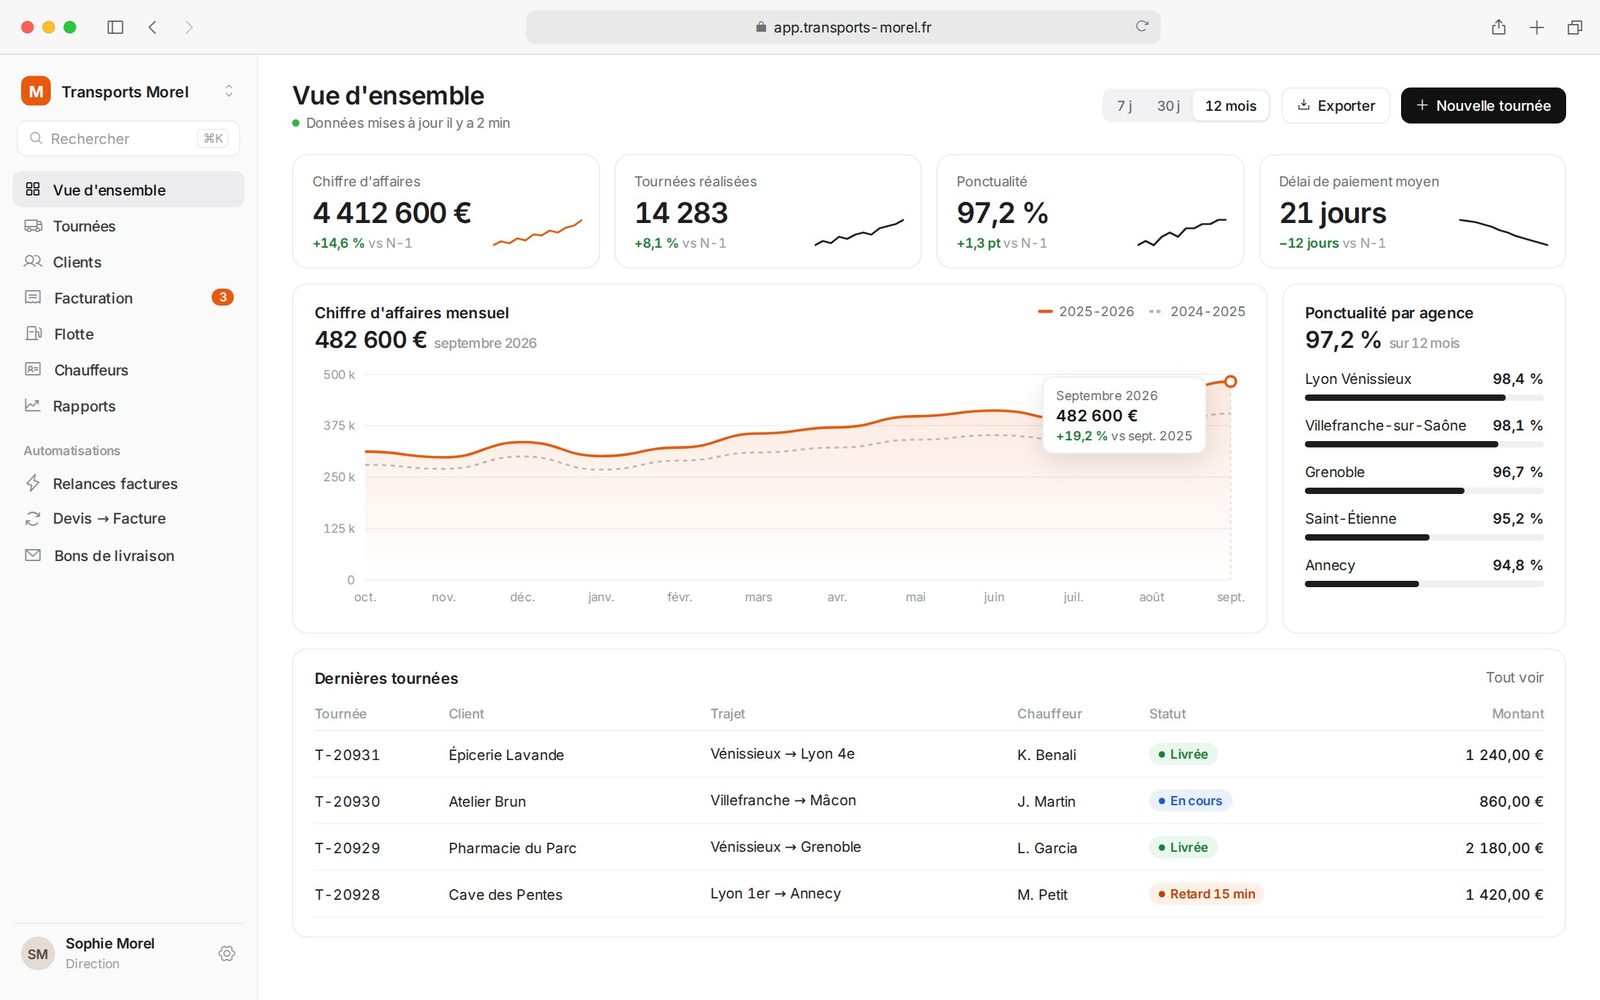The width and height of the screenshot is (1600, 1000).
Task: Open a new browser tab with plus
Action: point(1537,27)
